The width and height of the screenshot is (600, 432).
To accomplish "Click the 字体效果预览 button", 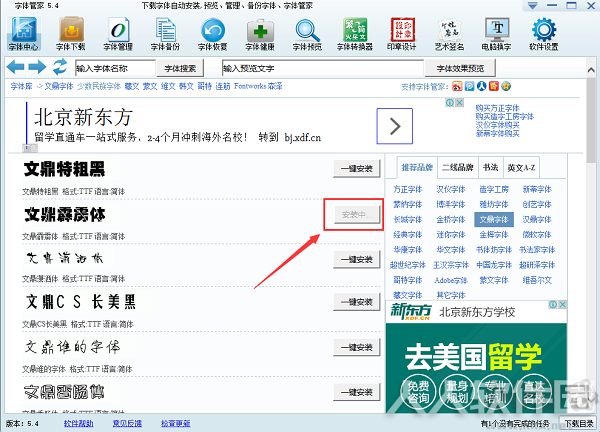I will click(x=460, y=68).
